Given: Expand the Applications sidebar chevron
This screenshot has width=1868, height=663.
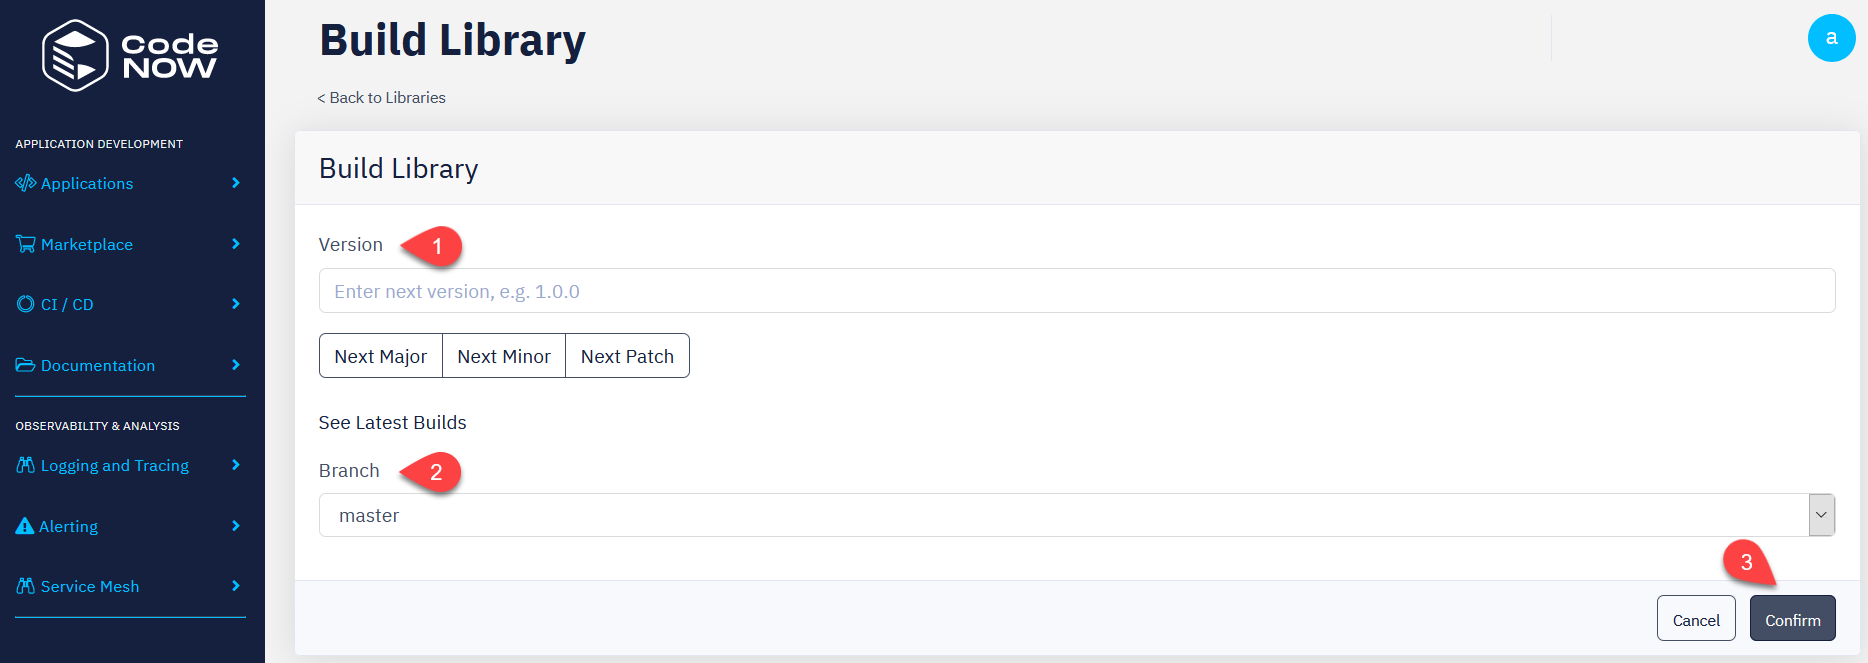Looking at the screenshot, I should tap(236, 183).
